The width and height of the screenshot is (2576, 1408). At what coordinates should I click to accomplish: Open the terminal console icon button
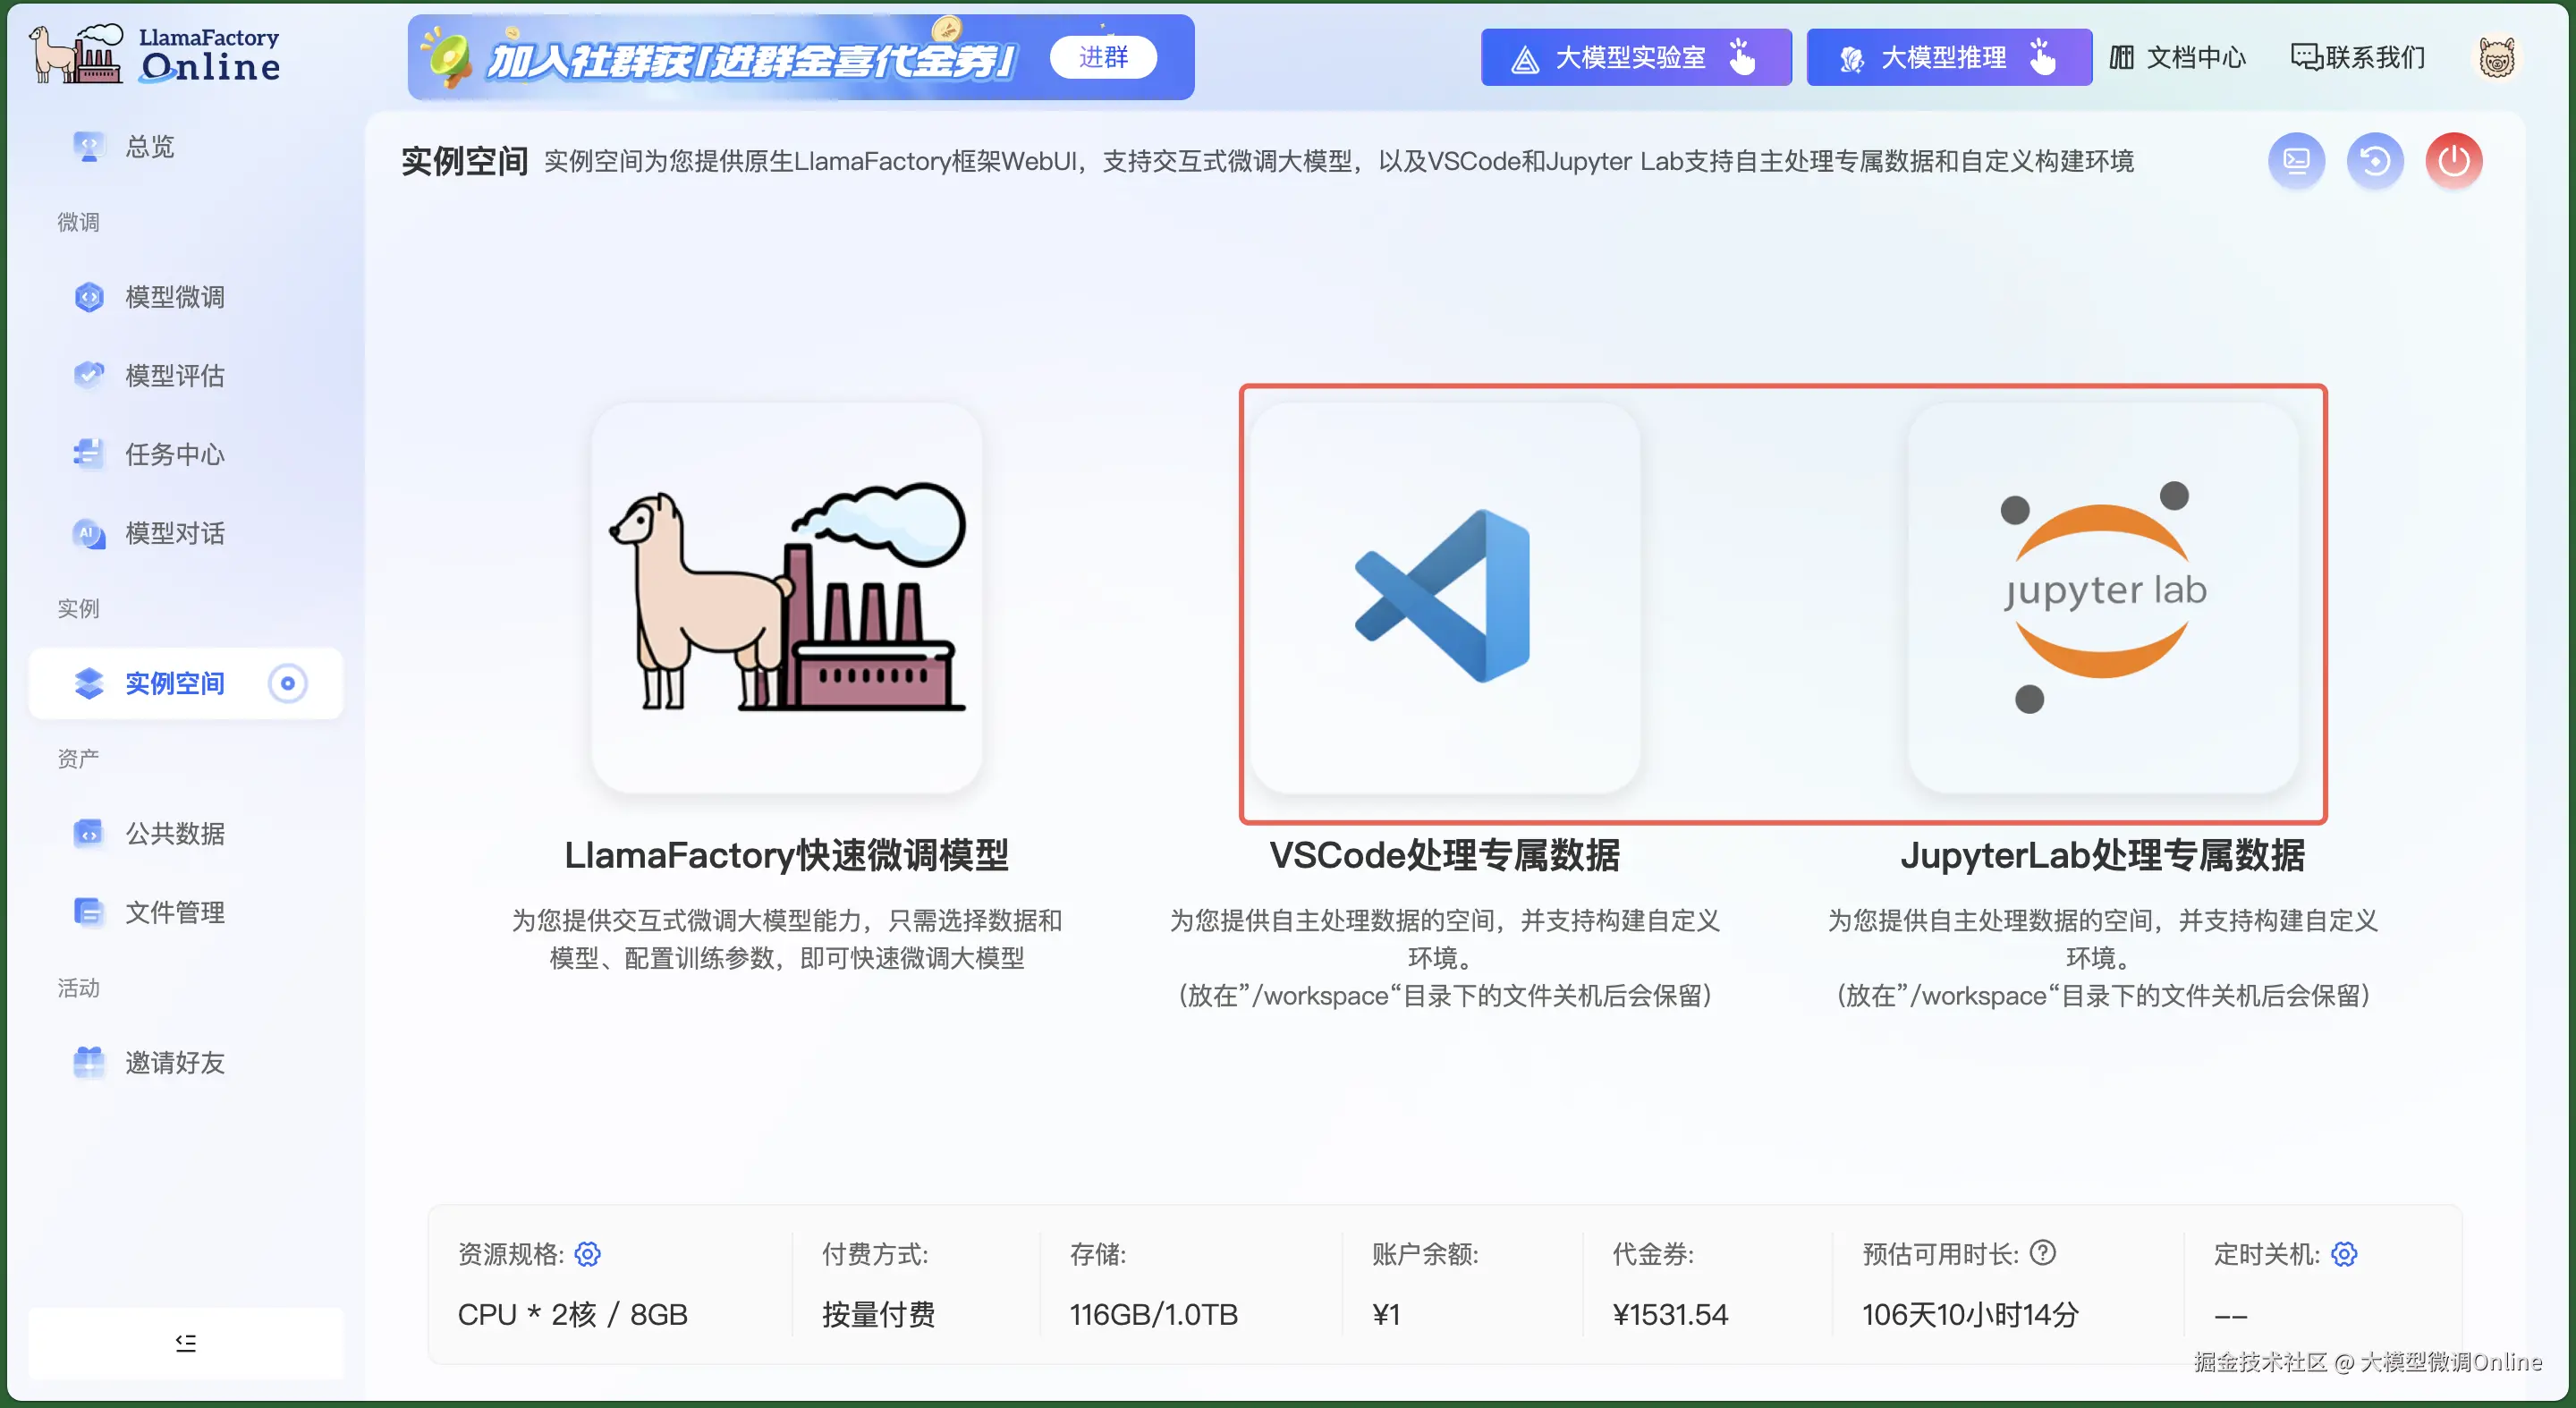2296,161
